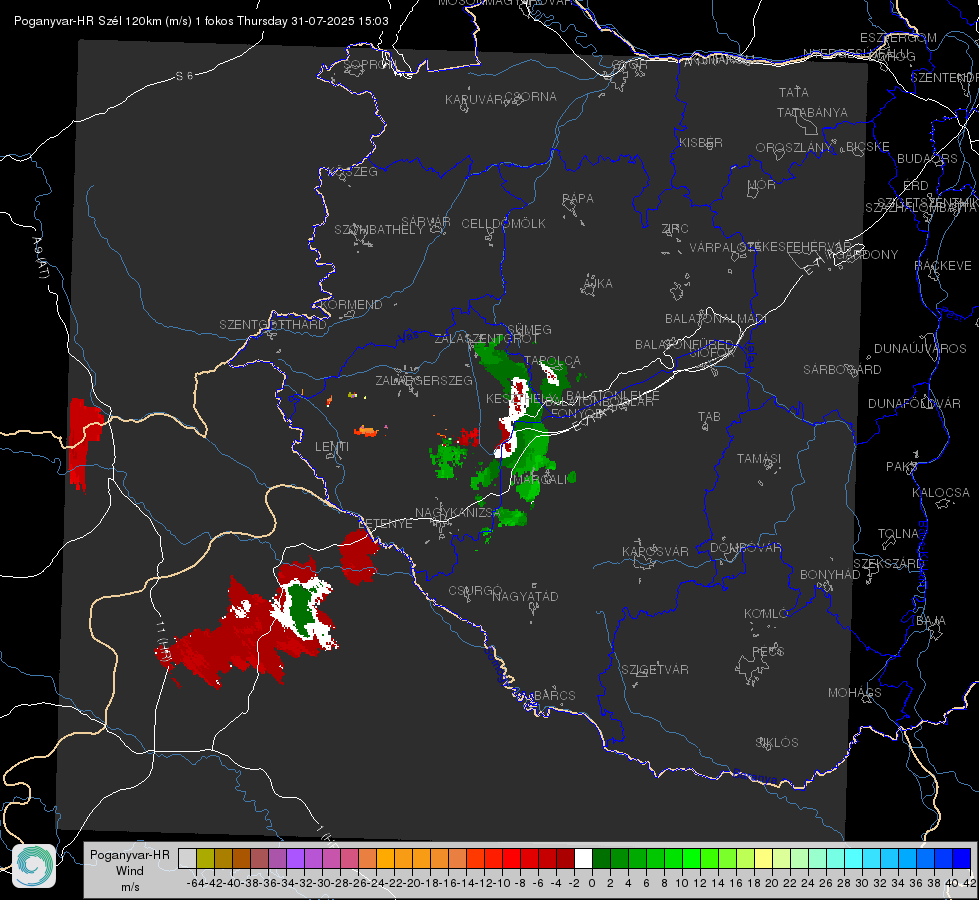The width and height of the screenshot is (979, 900).
Task: Select the KAPUVAR label
Action: (x=475, y=100)
